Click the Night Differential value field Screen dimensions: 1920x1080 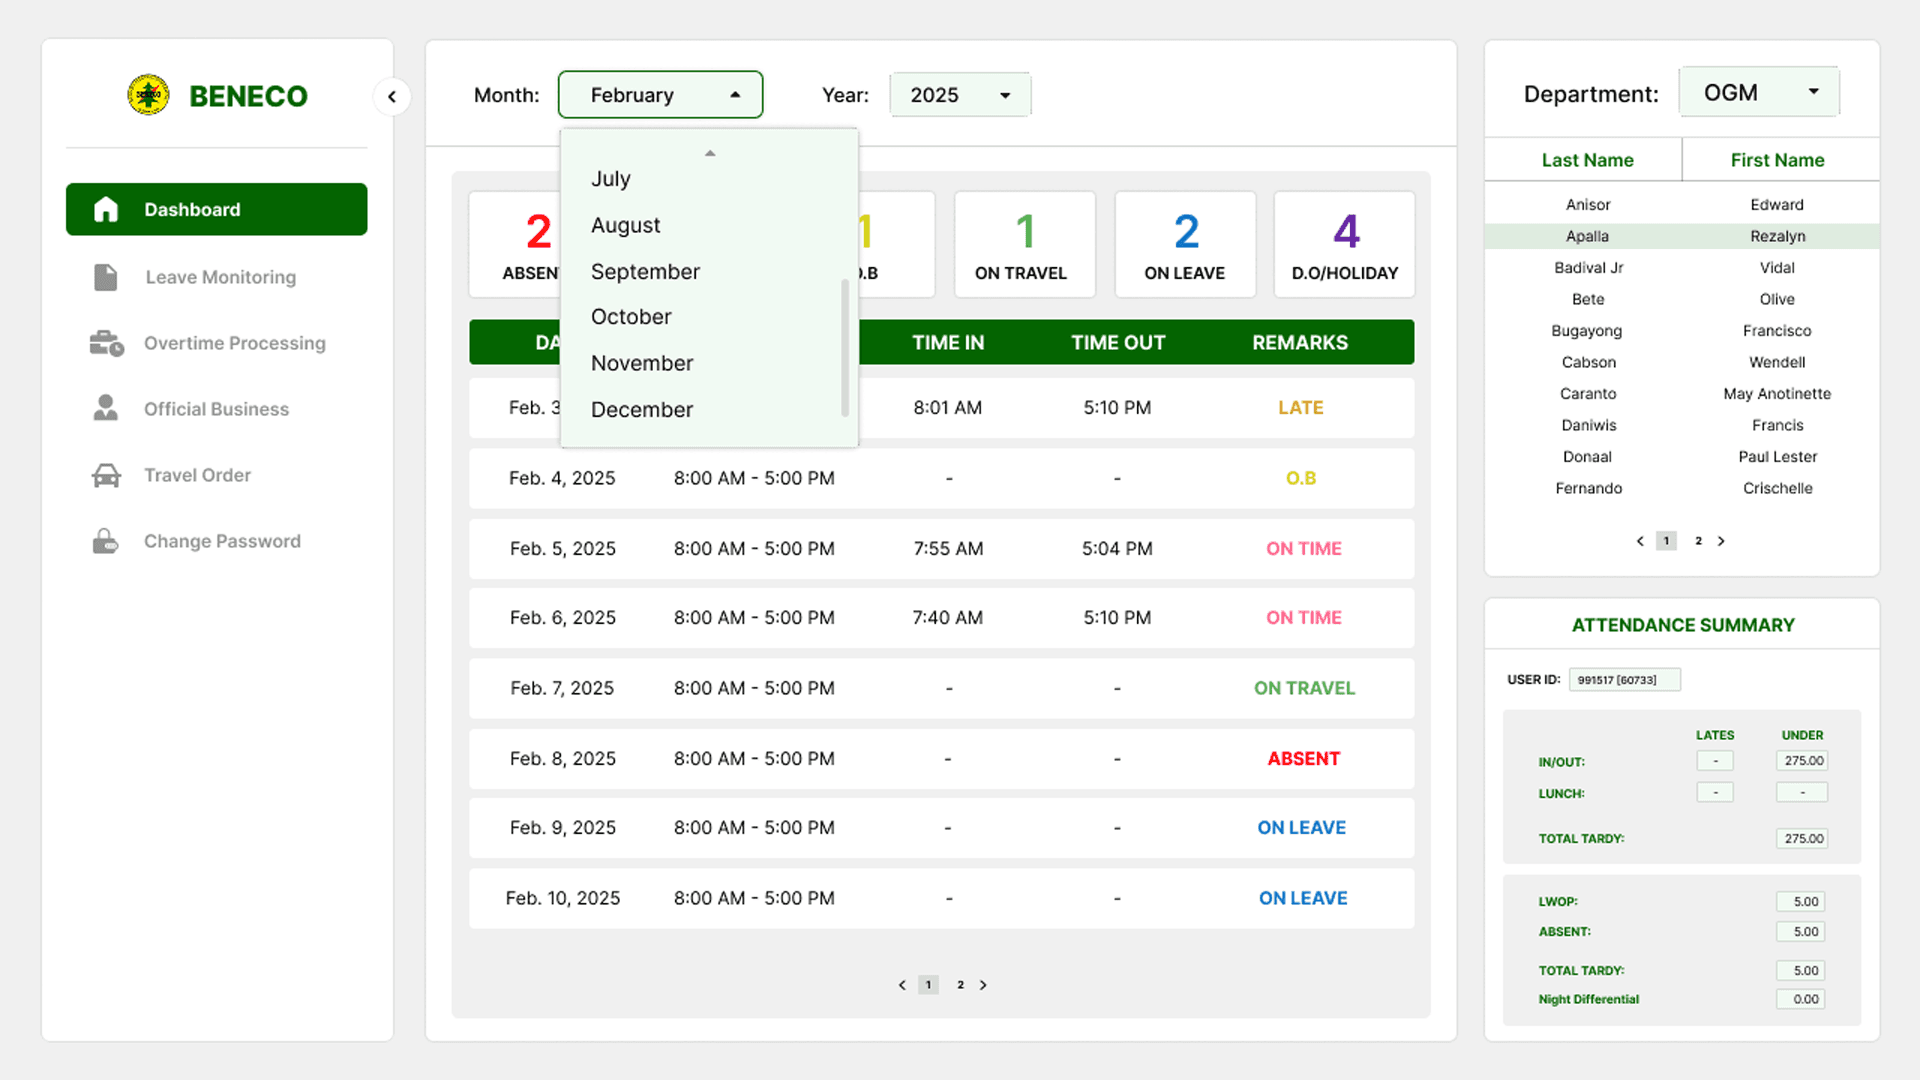point(1801,999)
